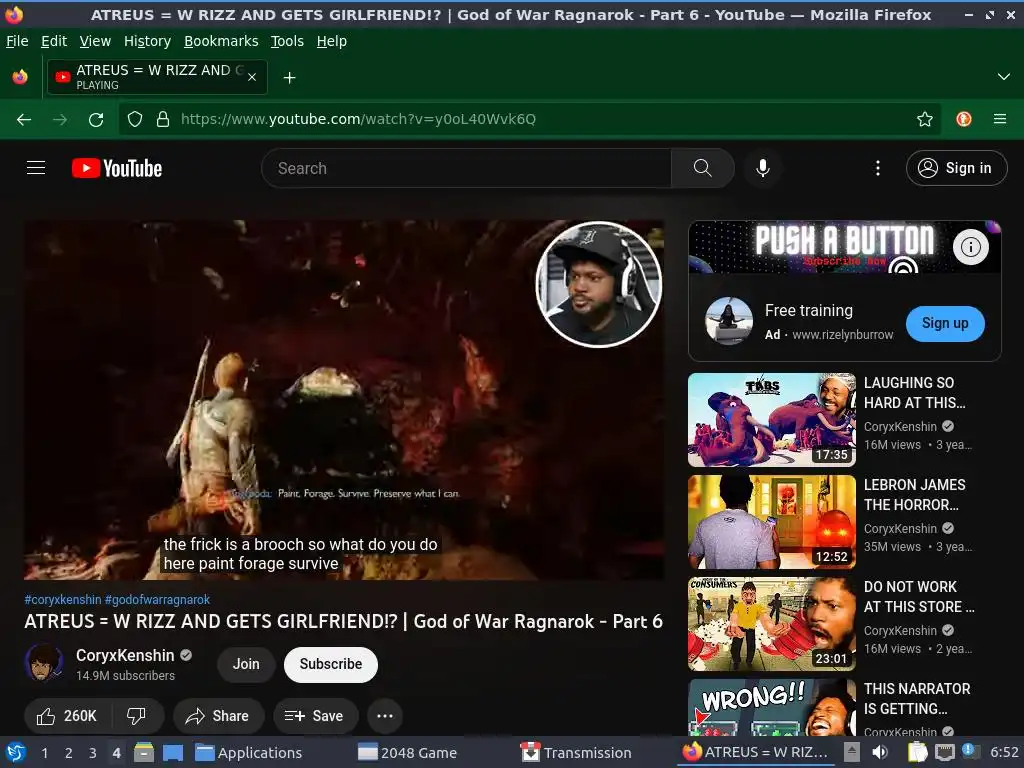
Task: Click the ad Sign up button
Action: (x=945, y=323)
